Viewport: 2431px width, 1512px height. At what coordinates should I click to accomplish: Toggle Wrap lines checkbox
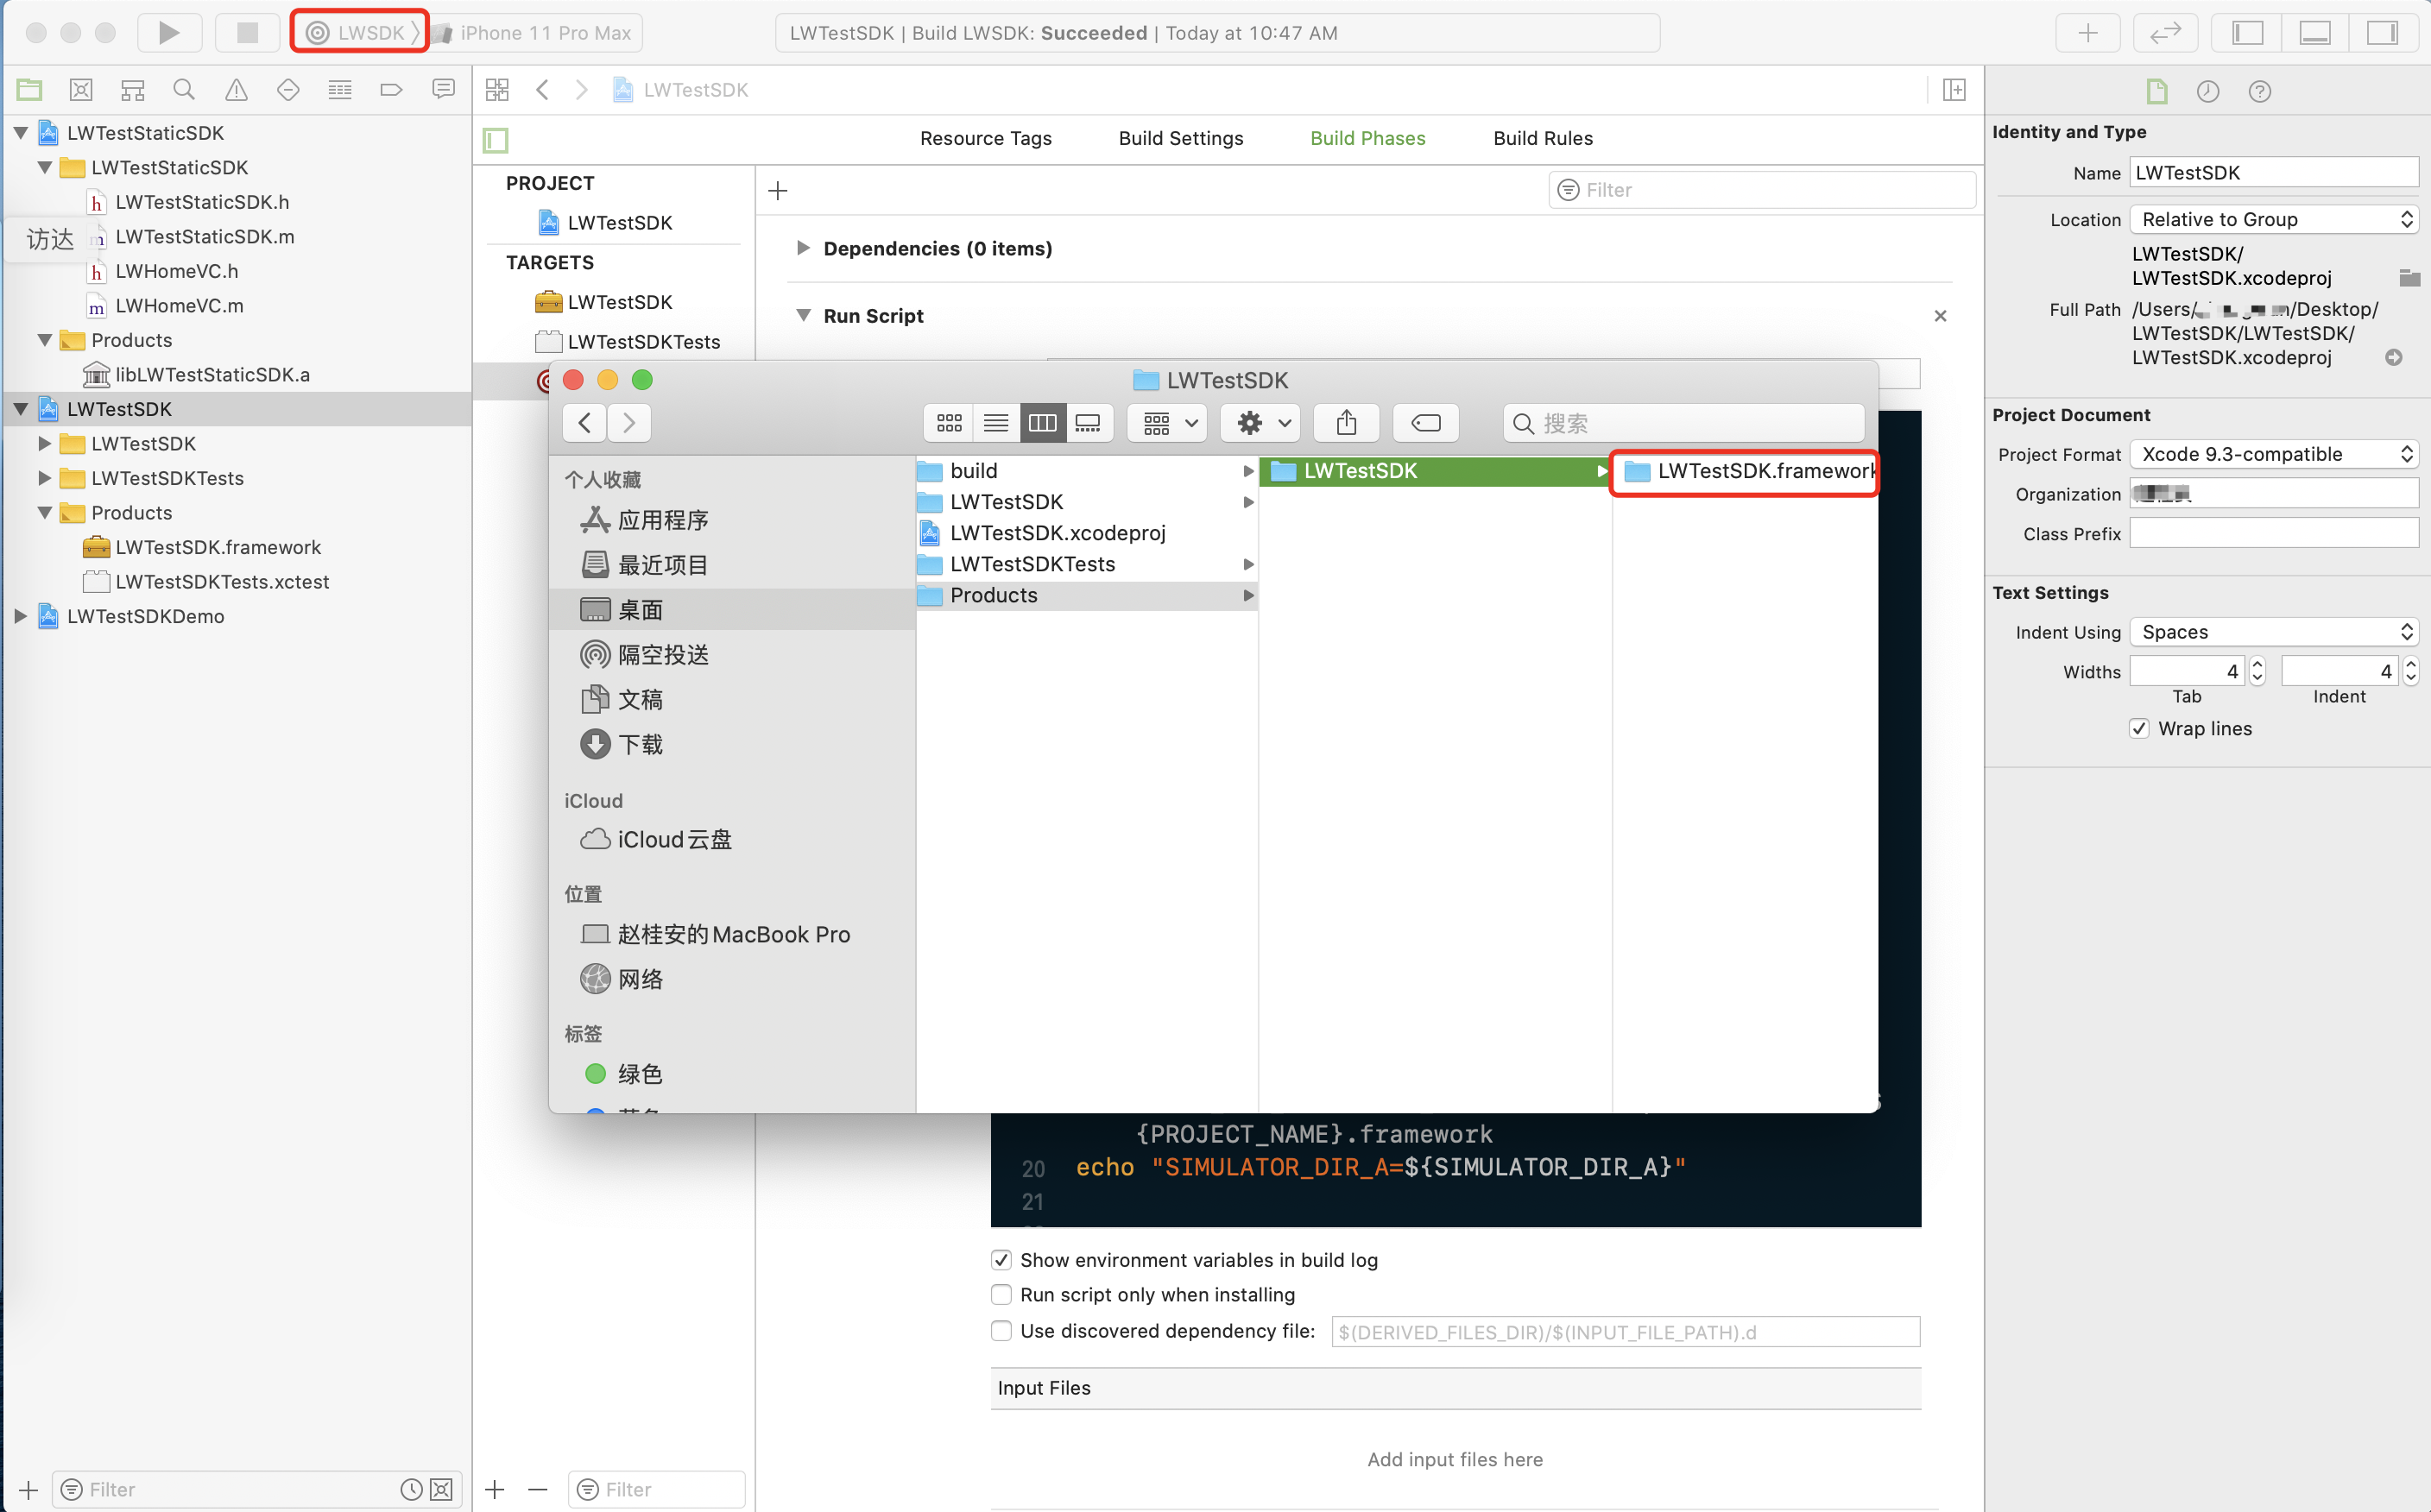coord(2139,728)
